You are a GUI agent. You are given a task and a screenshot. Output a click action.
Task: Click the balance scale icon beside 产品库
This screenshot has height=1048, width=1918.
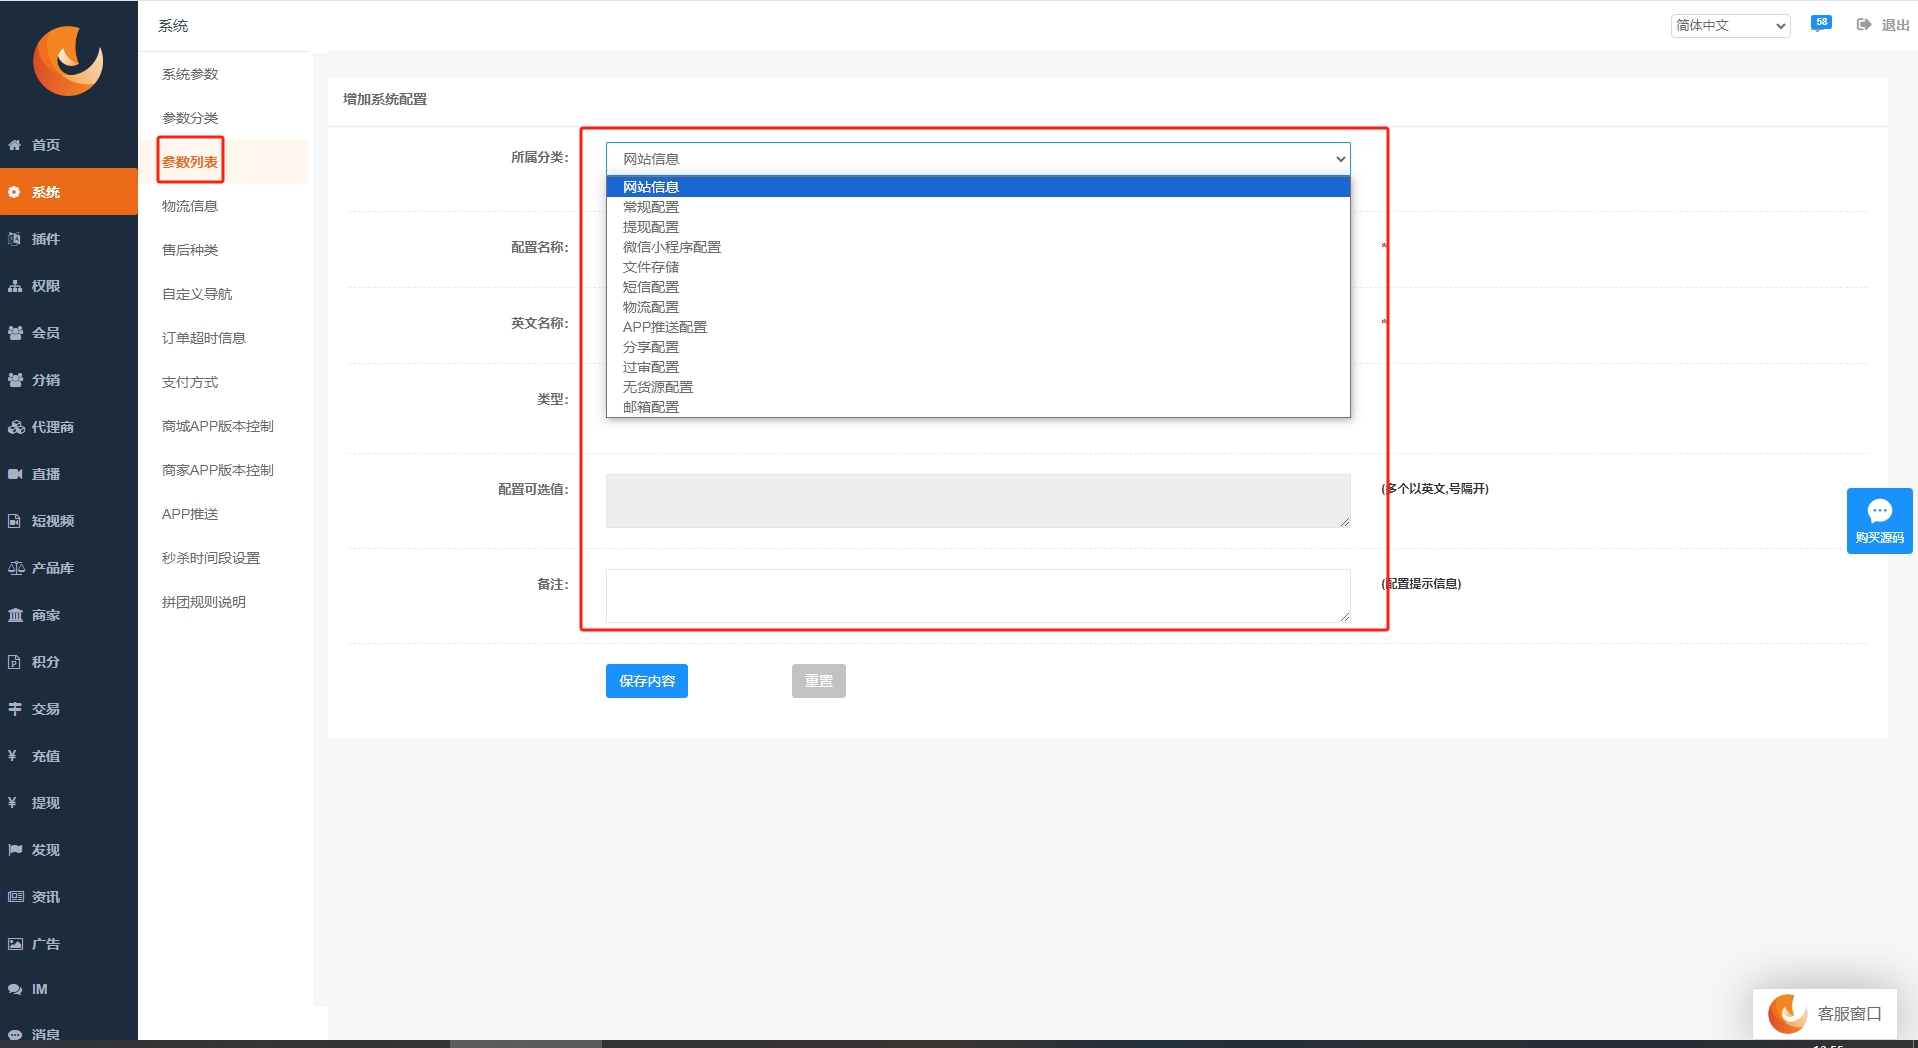click(15, 568)
